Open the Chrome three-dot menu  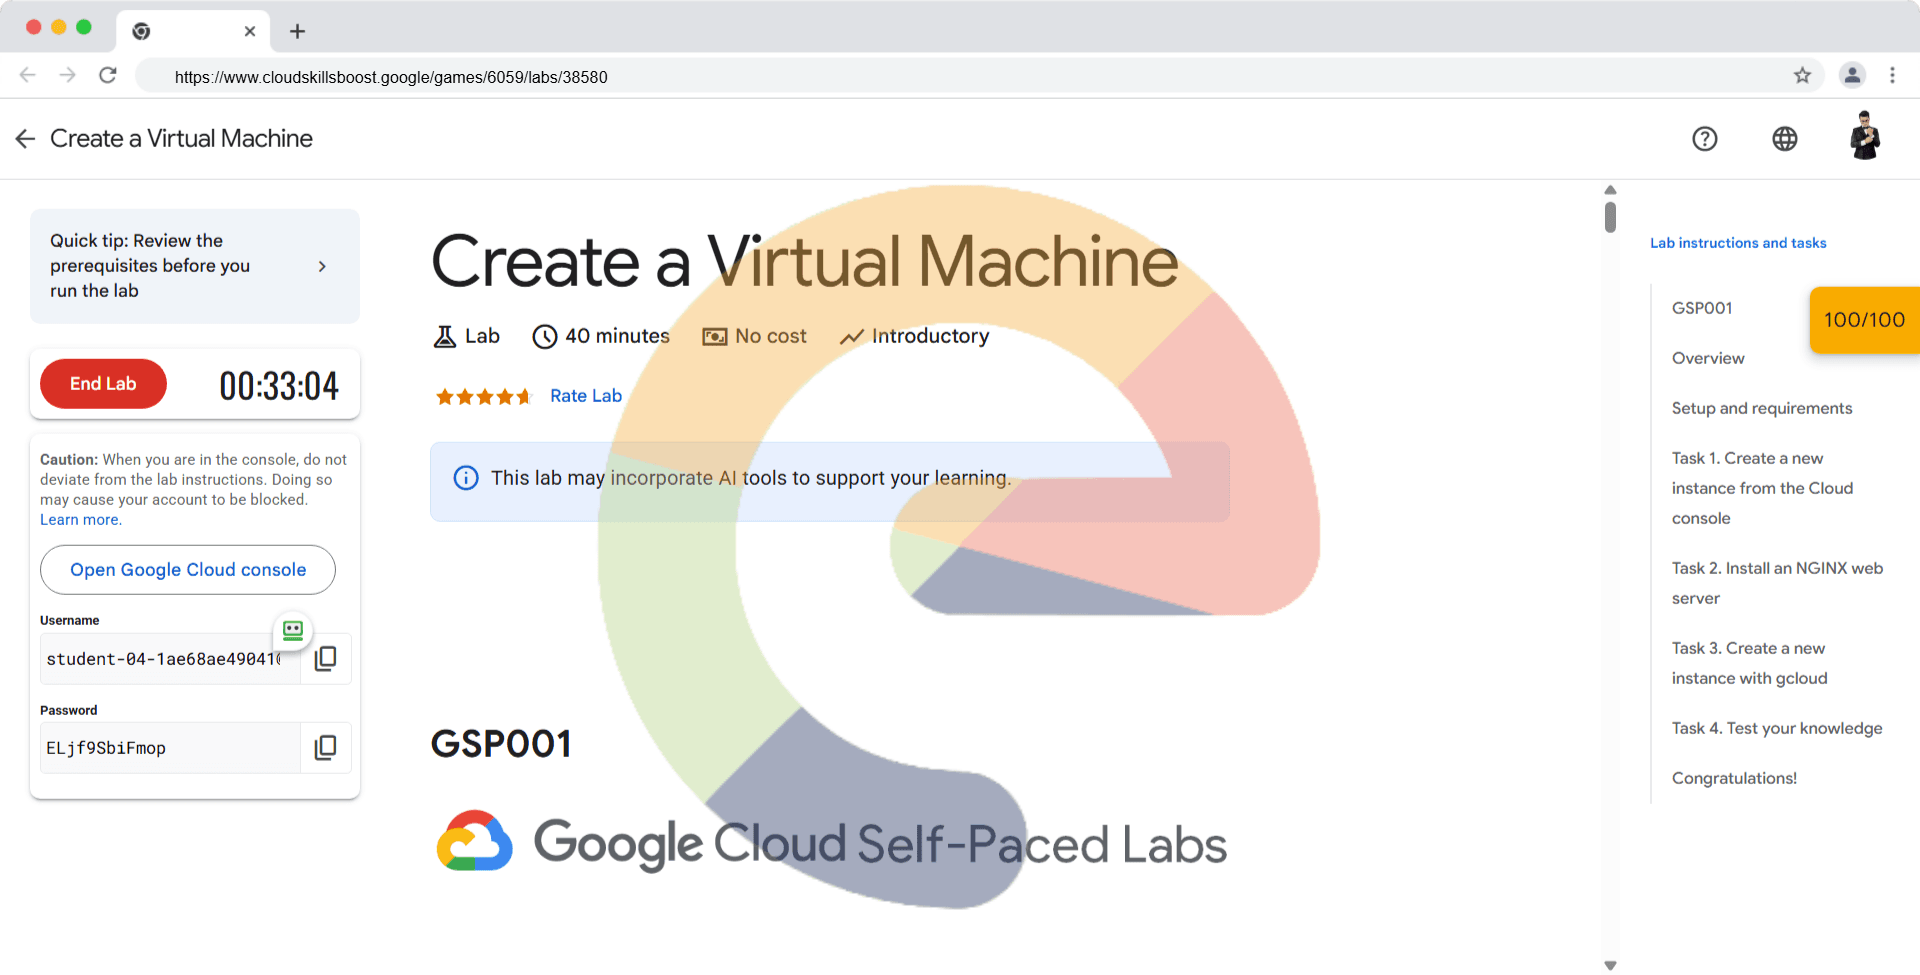click(x=1892, y=76)
